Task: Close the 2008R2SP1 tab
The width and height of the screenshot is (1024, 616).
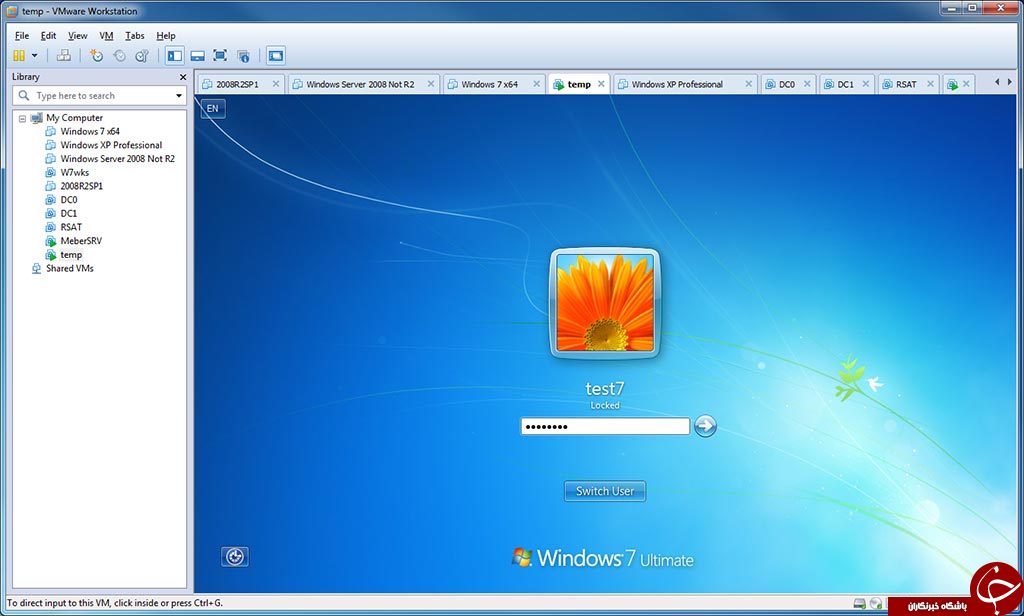Action: coord(276,84)
